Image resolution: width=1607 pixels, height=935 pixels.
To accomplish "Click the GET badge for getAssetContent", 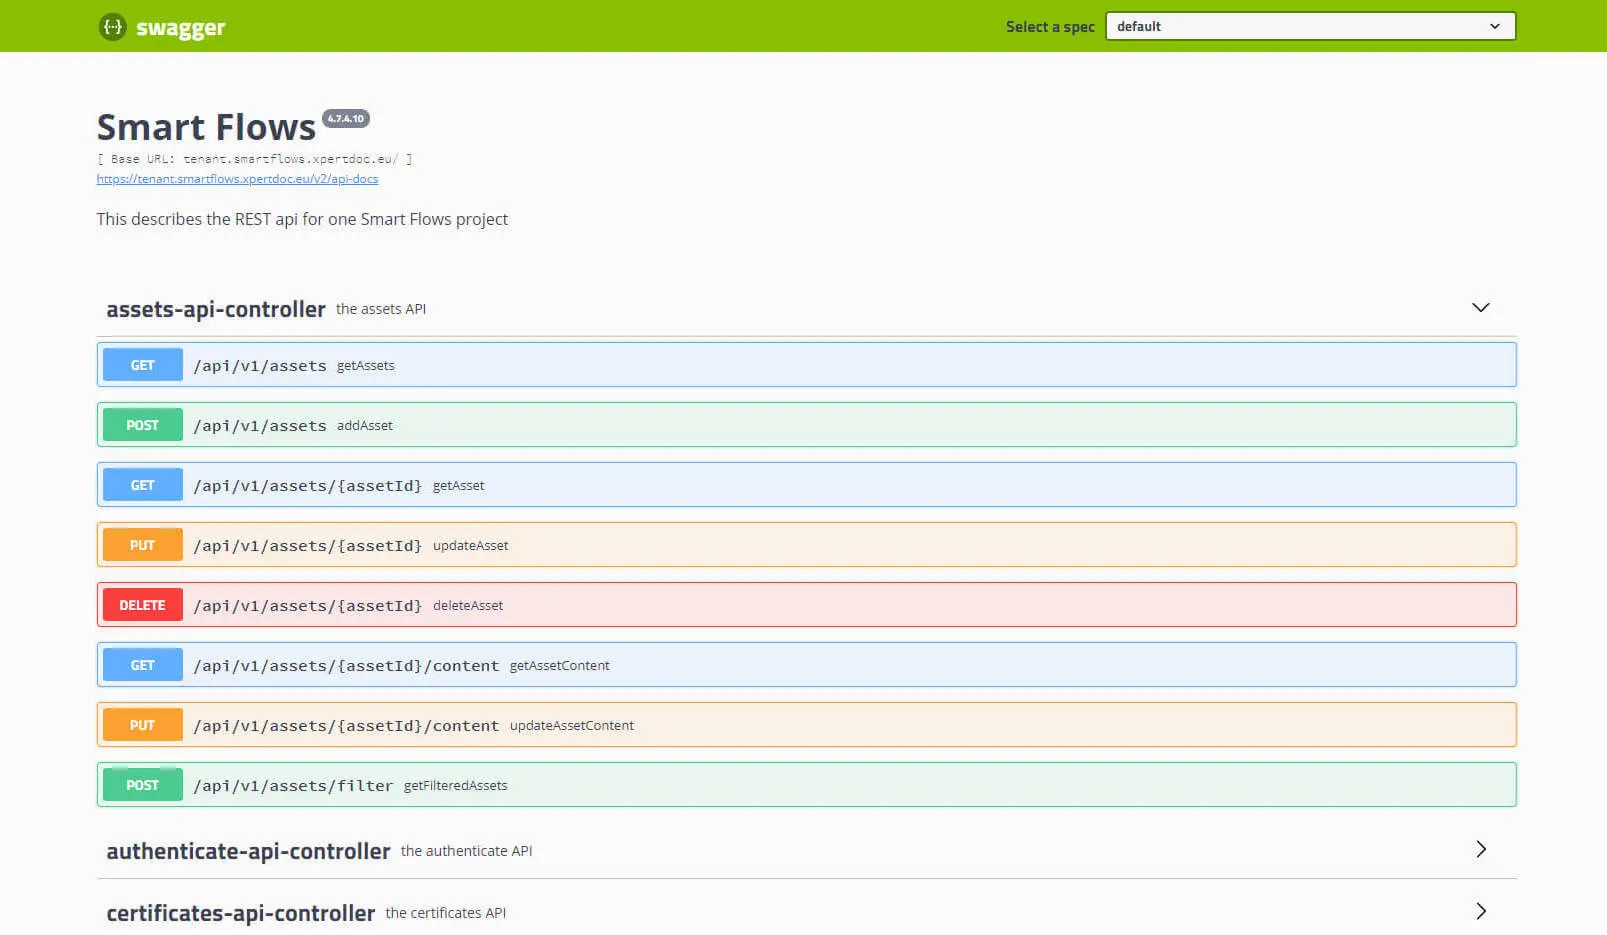I will [142, 665].
